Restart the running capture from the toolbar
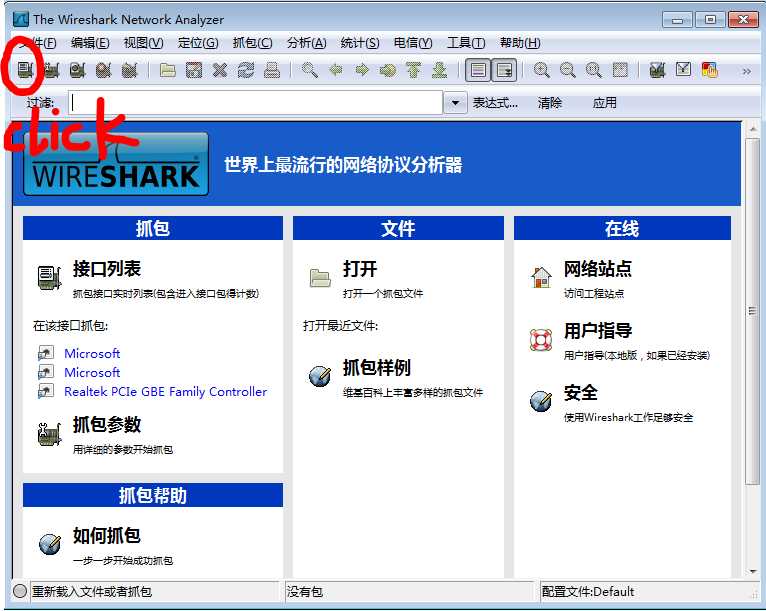 pyautogui.click(x=129, y=70)
